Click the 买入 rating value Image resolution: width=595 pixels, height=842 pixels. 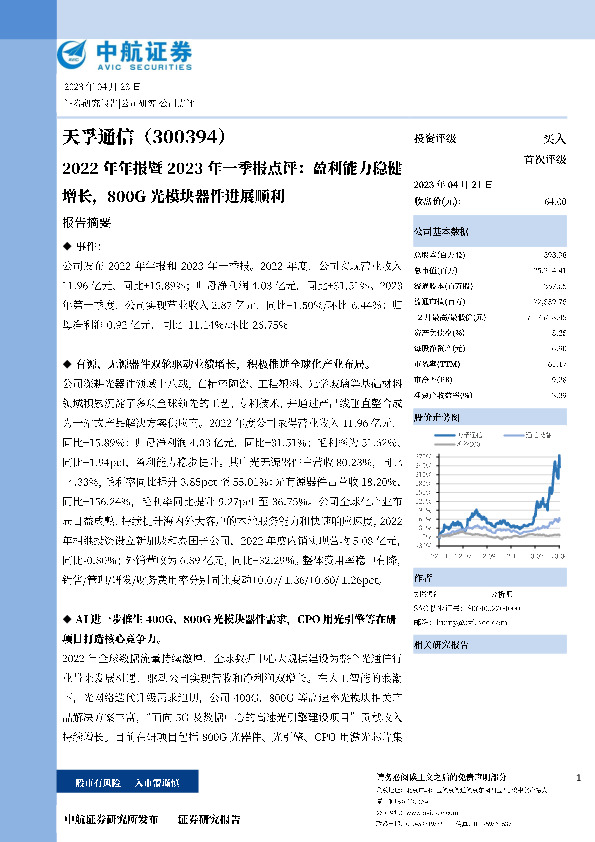coord(554,139)
